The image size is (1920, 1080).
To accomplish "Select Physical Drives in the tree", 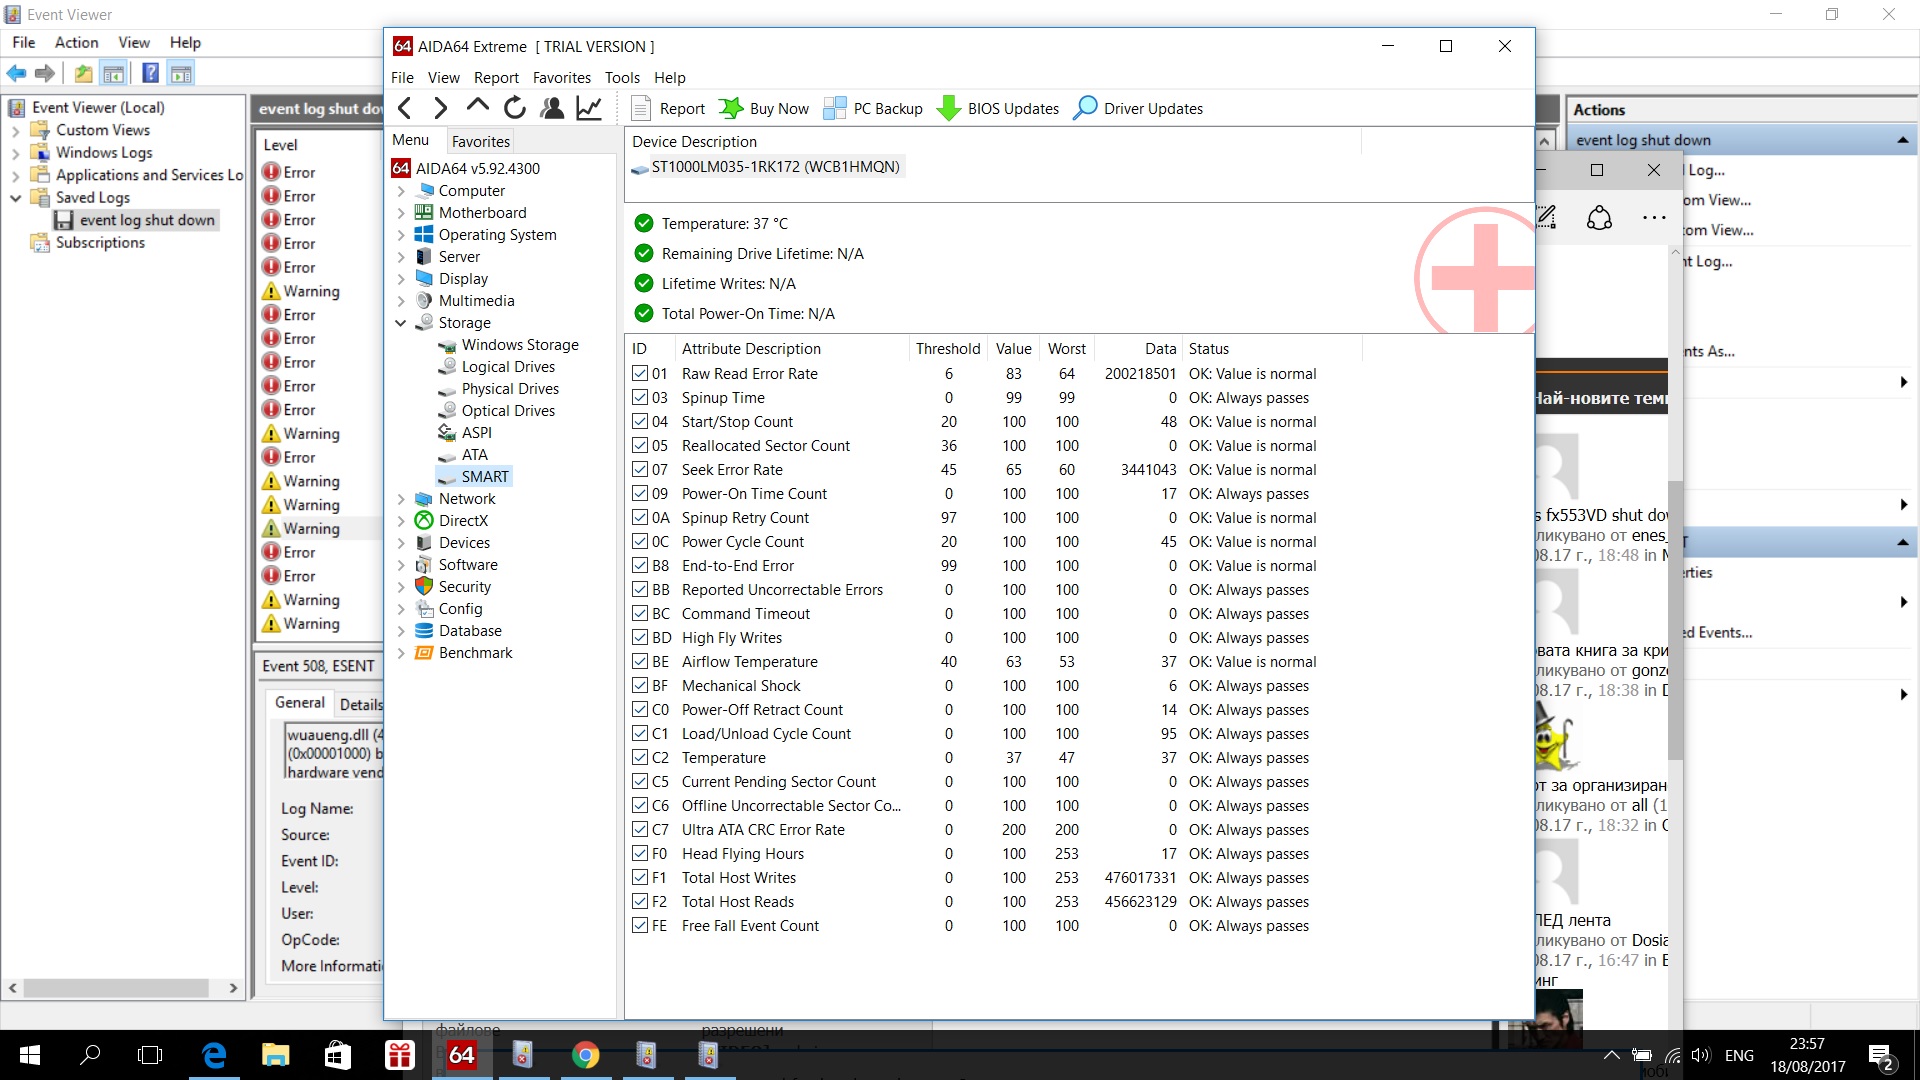I will [510, 389].
